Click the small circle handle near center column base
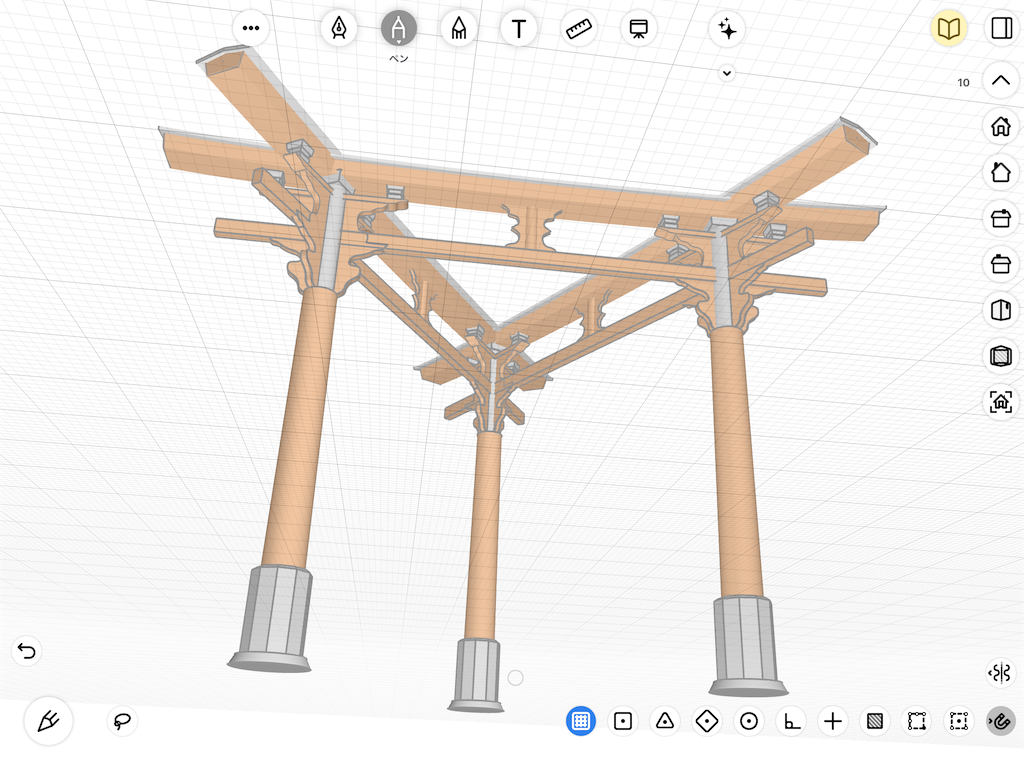The height and width of the screenshot is (768, 1024). pyautogui.click(x=515, y=678)
